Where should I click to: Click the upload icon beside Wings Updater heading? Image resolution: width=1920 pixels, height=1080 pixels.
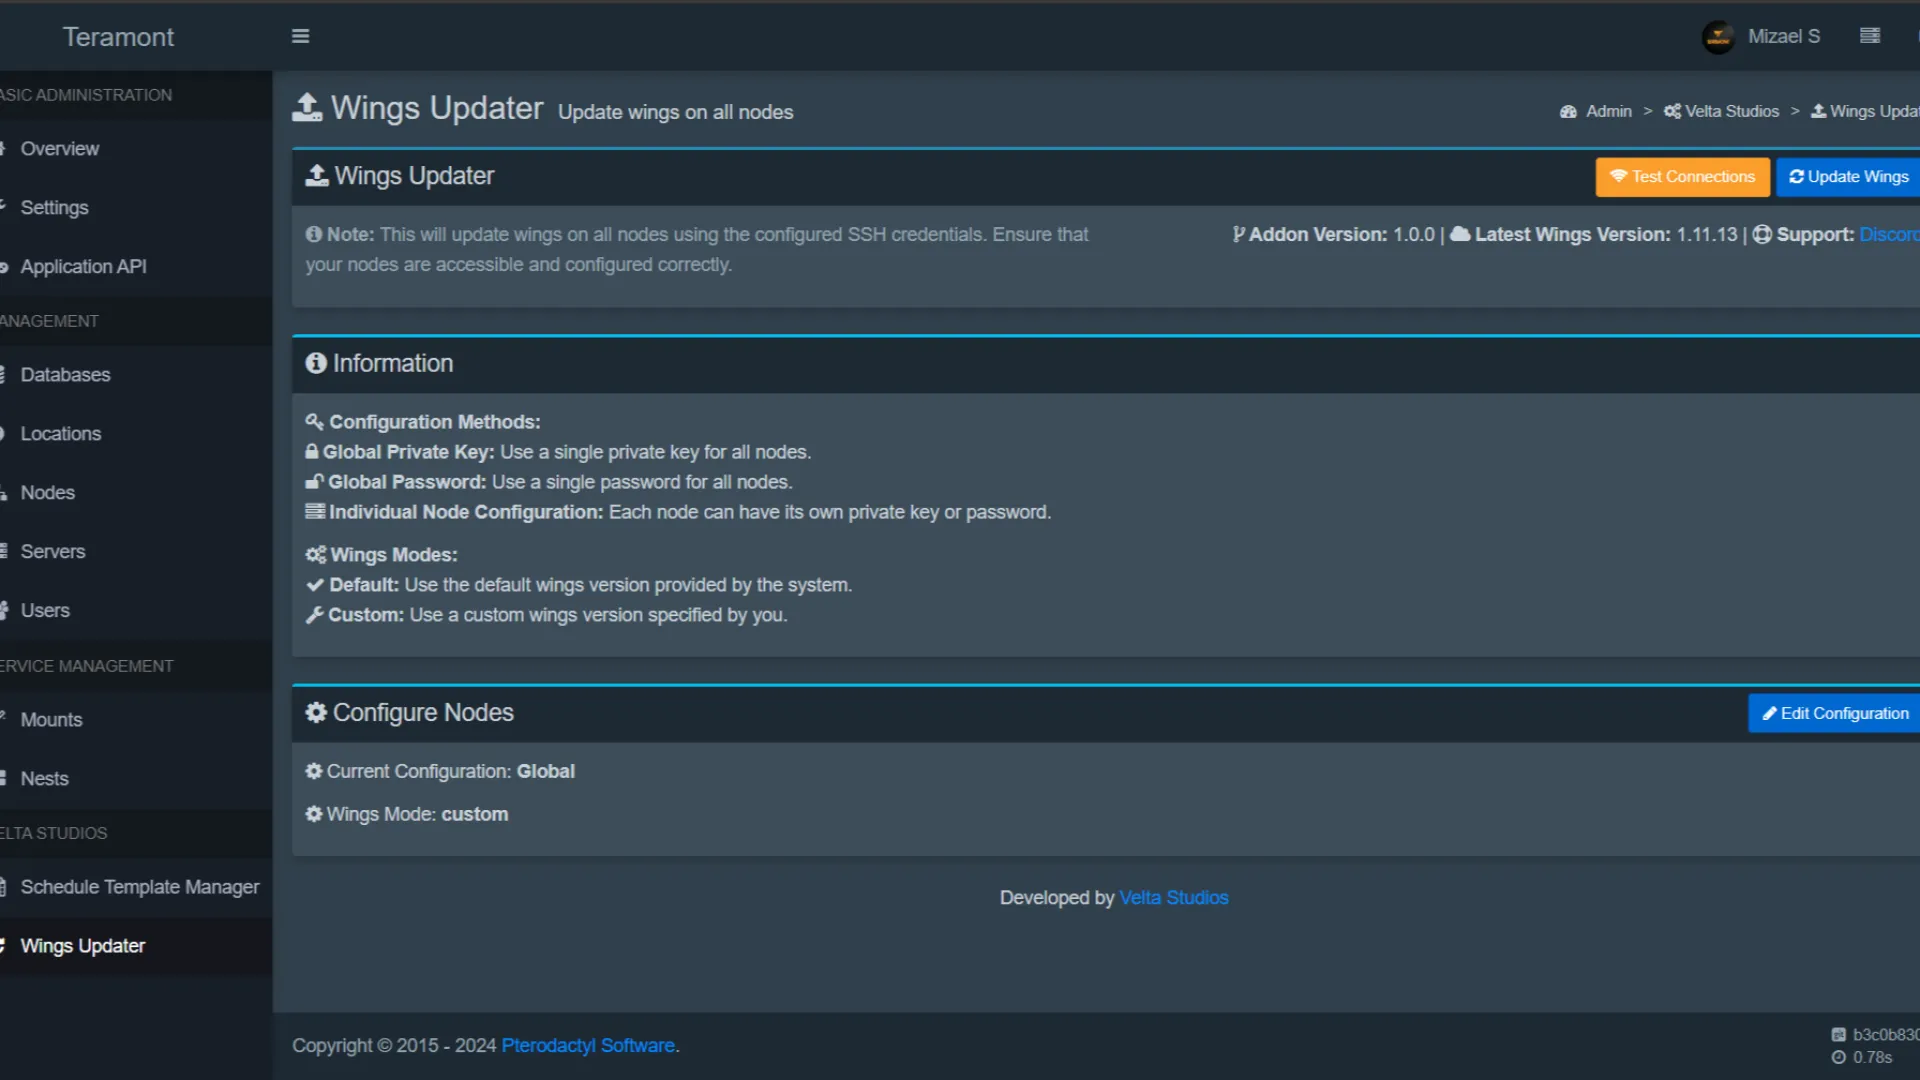click(307, 107)
